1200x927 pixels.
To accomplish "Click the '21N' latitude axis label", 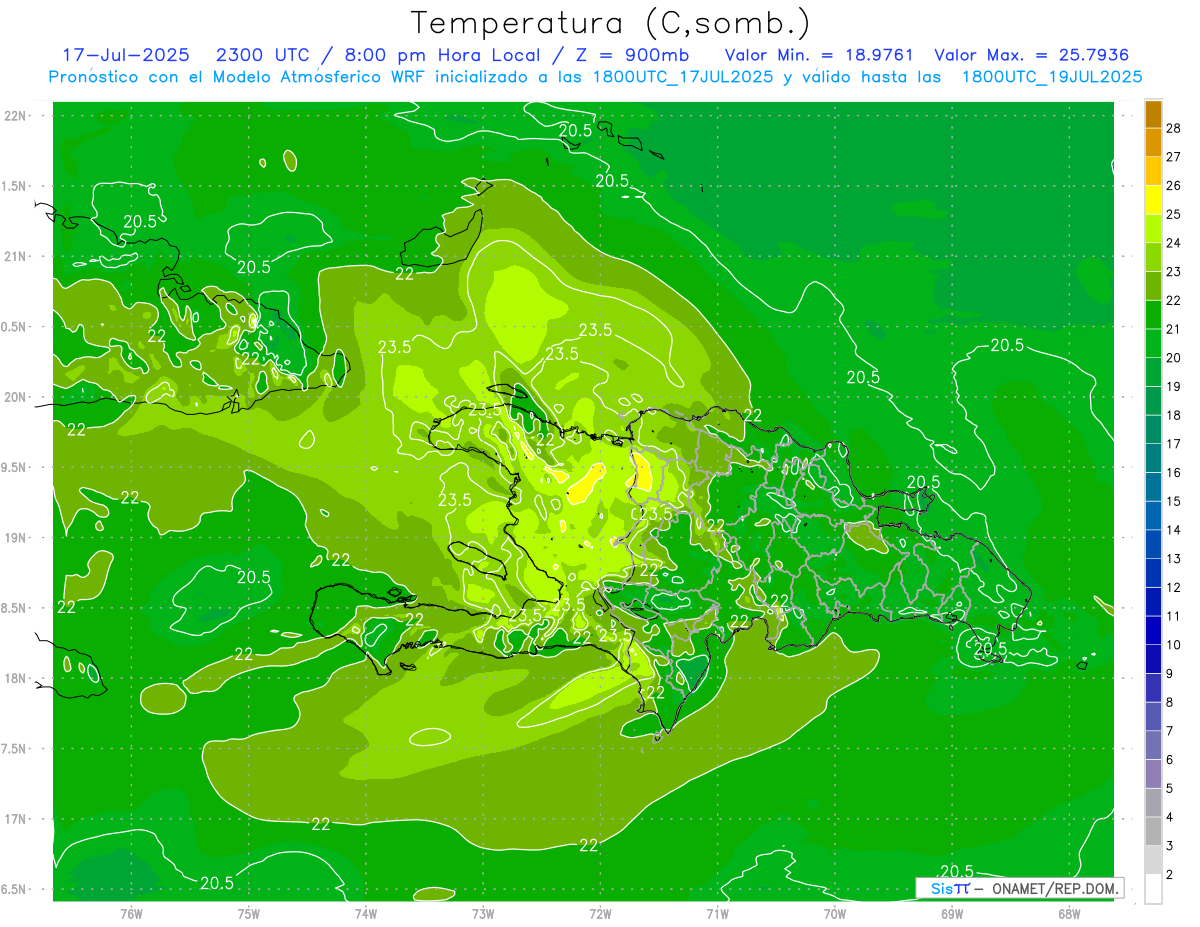I will (x=16, y=256).
